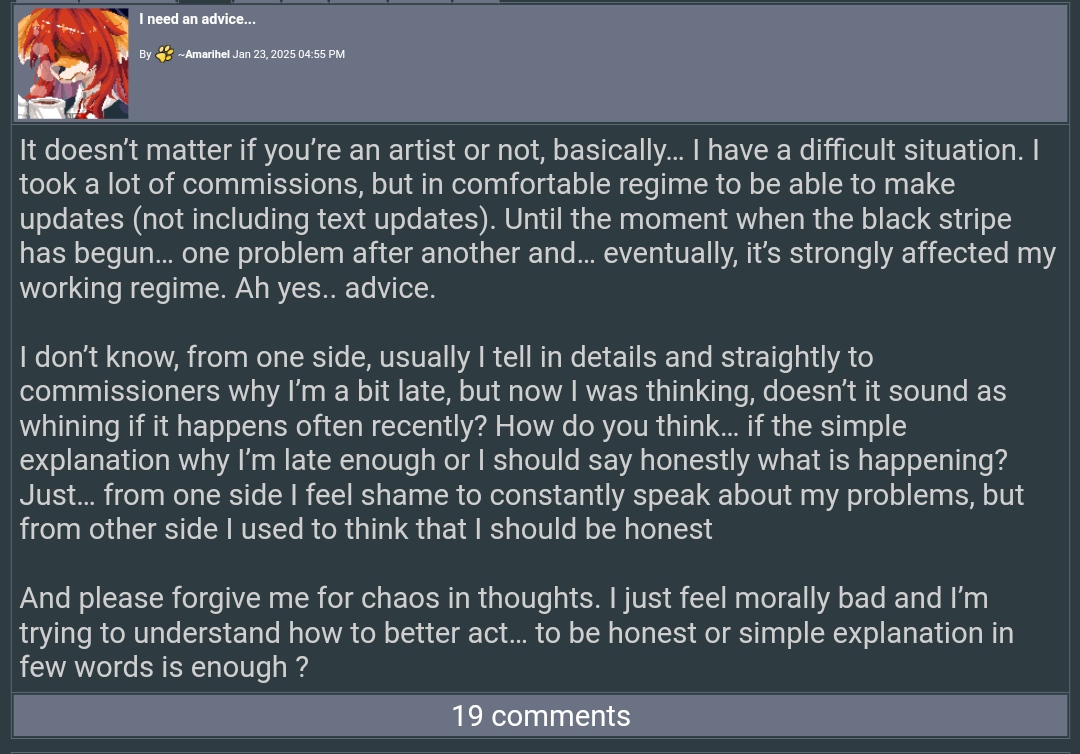
Task: Open the ~Amarihel user profile link
Action: (x=204, y=54)
